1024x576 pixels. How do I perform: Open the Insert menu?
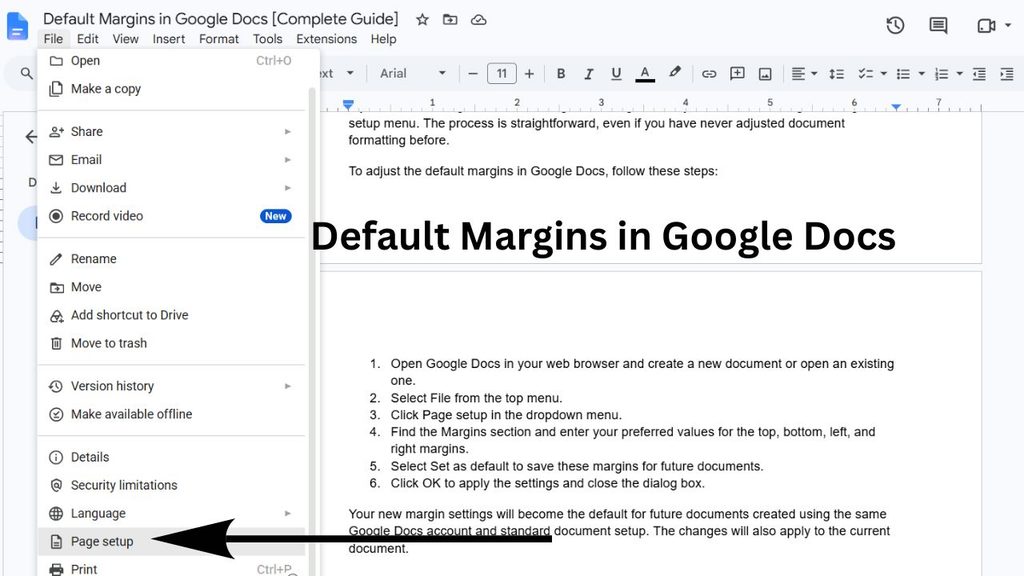click(x=168, y=39)
